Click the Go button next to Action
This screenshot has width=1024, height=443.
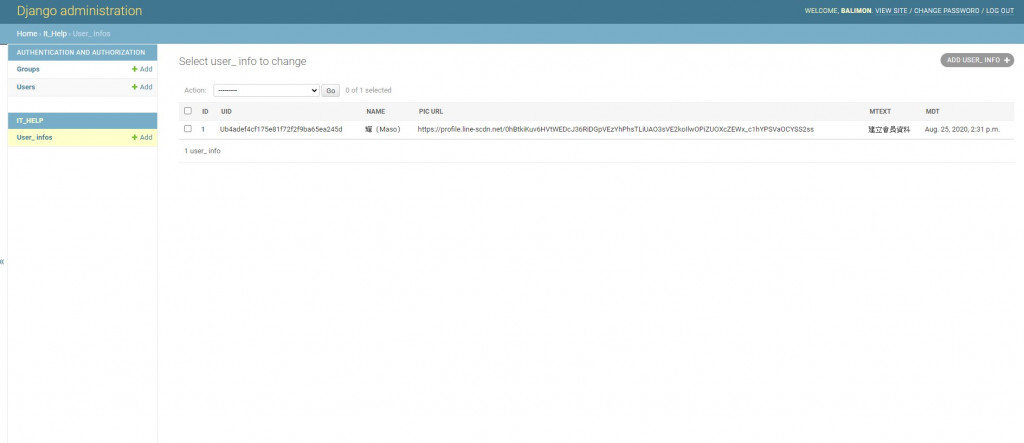[x=330, y=91]
